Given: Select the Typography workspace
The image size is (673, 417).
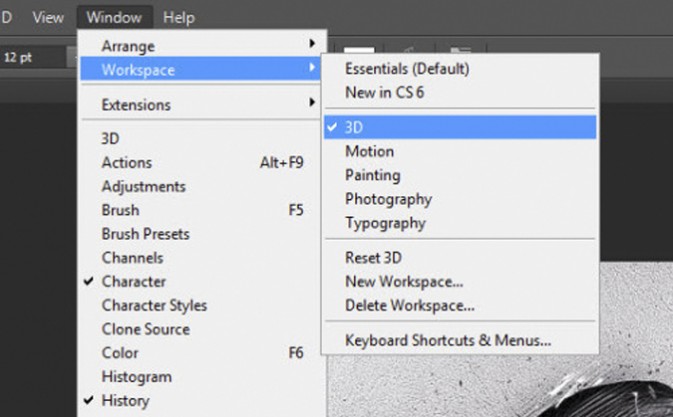Looking at the screenshot, I should (385, 223).
